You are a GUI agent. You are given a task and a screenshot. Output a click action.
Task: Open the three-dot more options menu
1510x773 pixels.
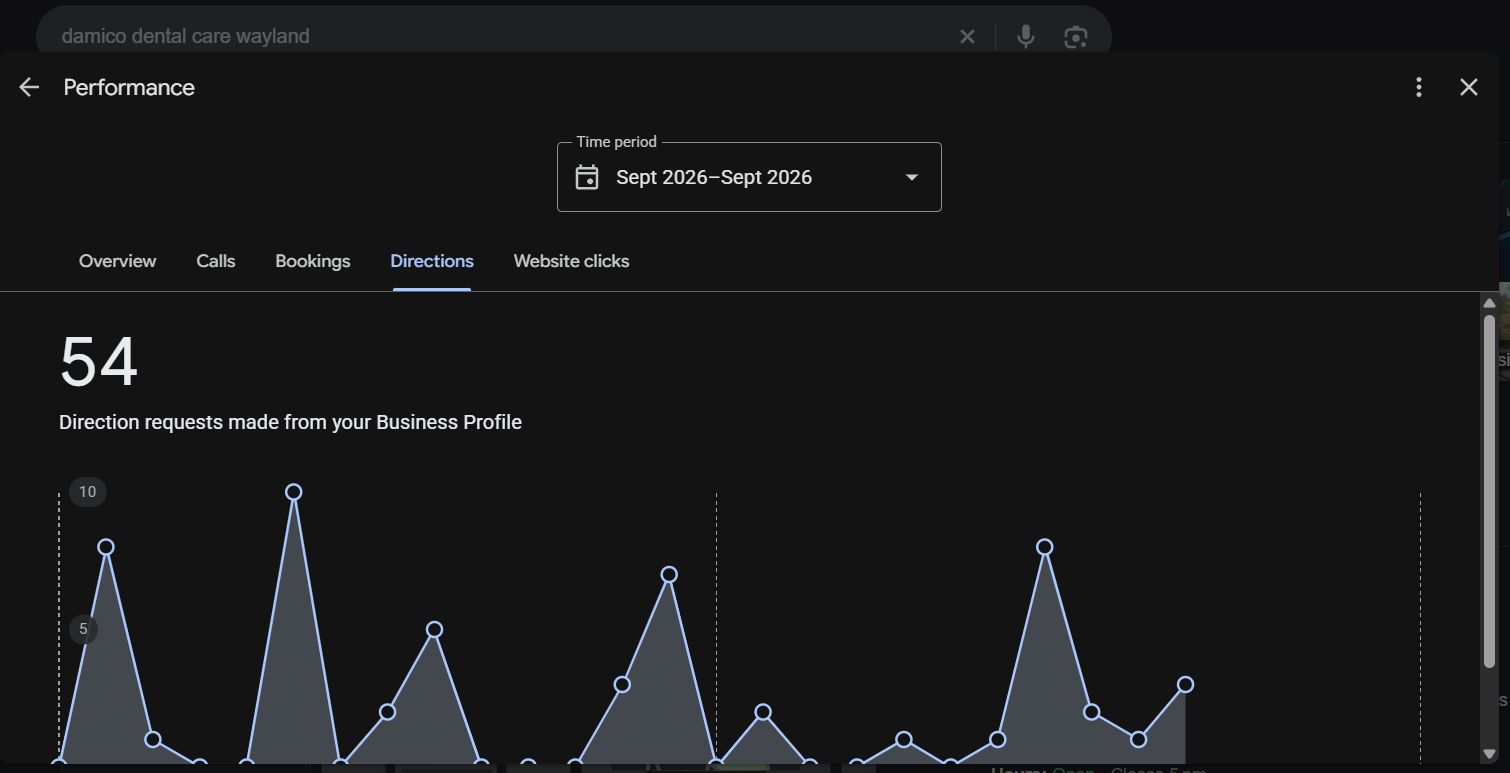1418,87
